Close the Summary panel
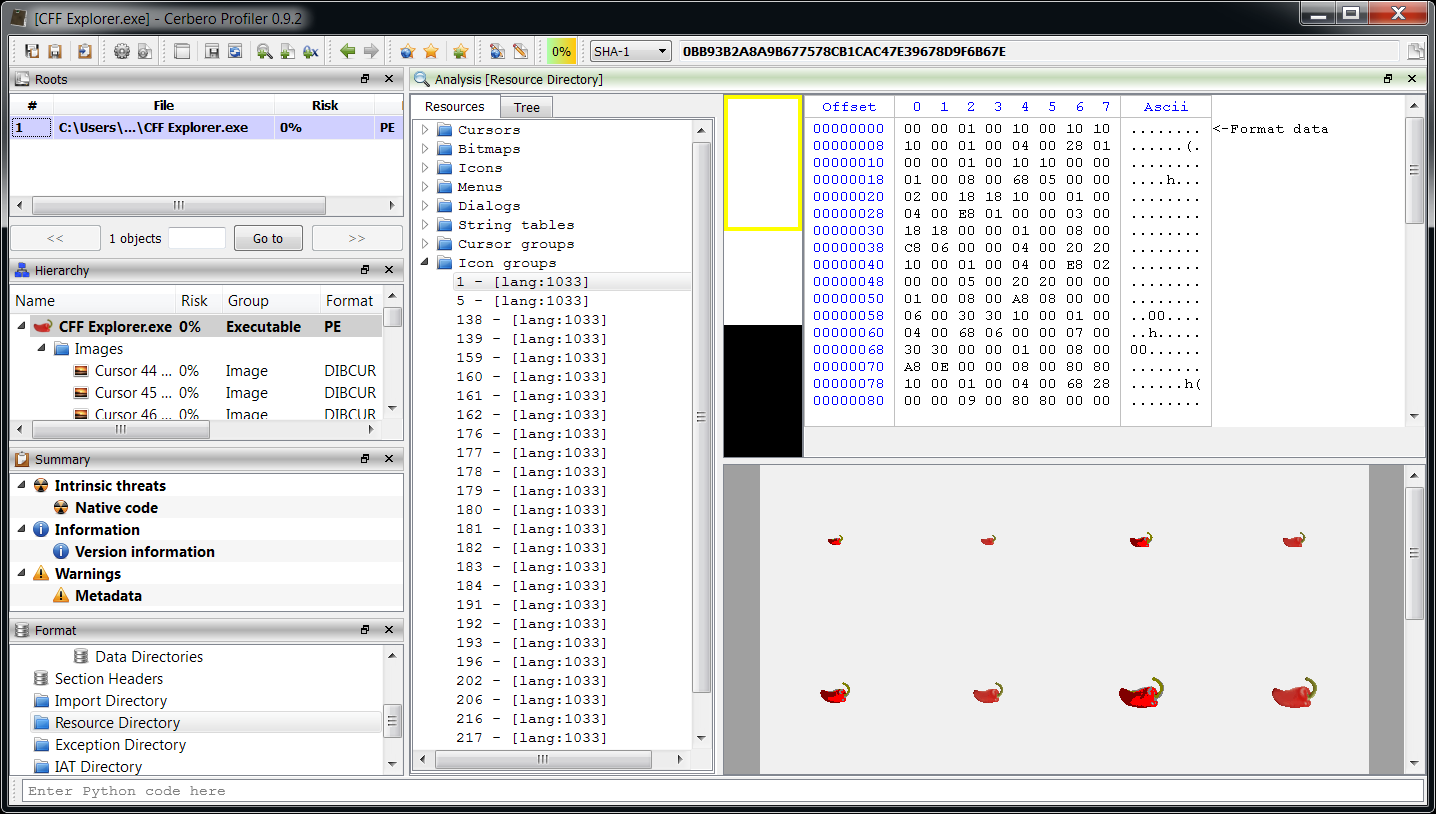The width and height of the screenshot is (1436, 814). [389, 459]
